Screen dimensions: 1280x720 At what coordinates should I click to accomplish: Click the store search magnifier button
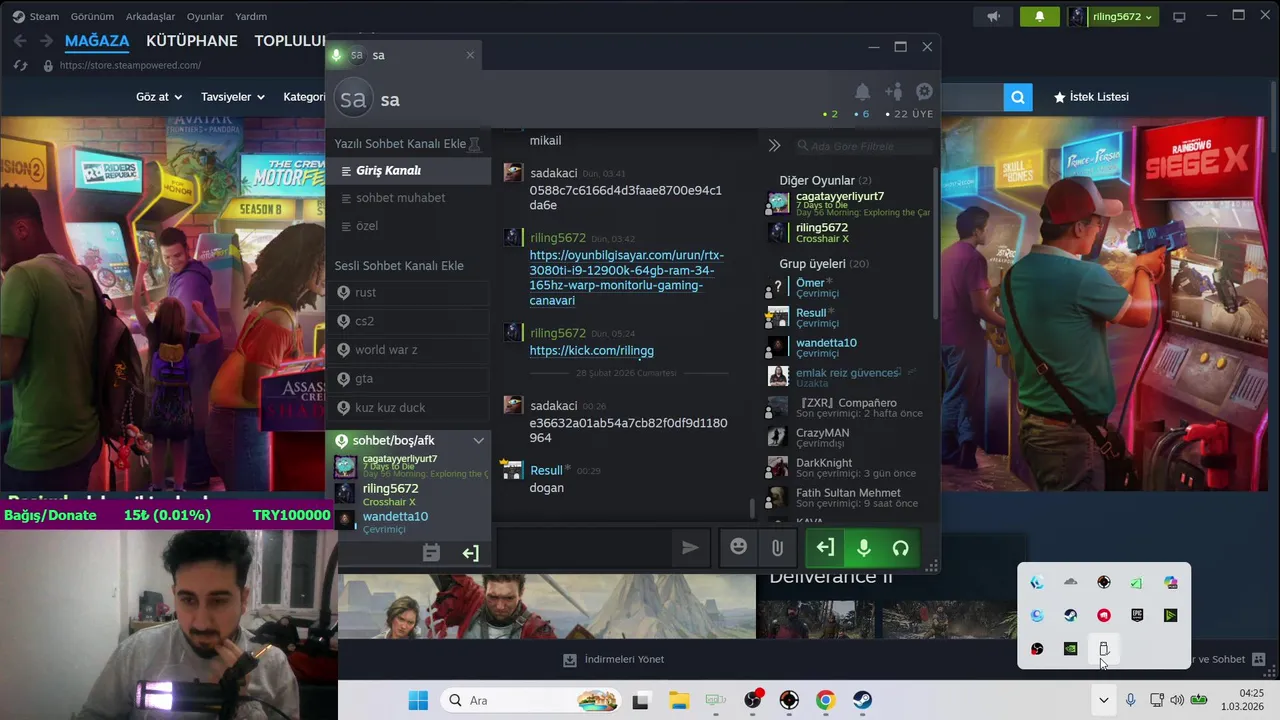pos(1017,97)
